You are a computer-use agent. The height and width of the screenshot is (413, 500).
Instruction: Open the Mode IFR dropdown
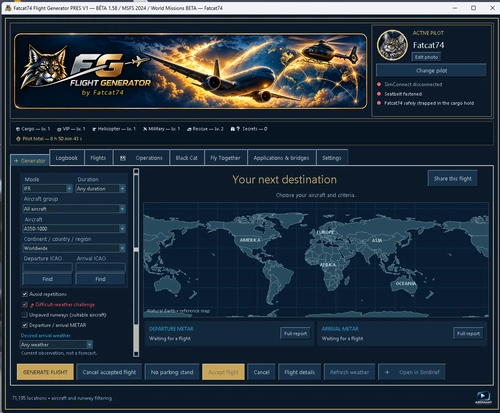(47, 189)
